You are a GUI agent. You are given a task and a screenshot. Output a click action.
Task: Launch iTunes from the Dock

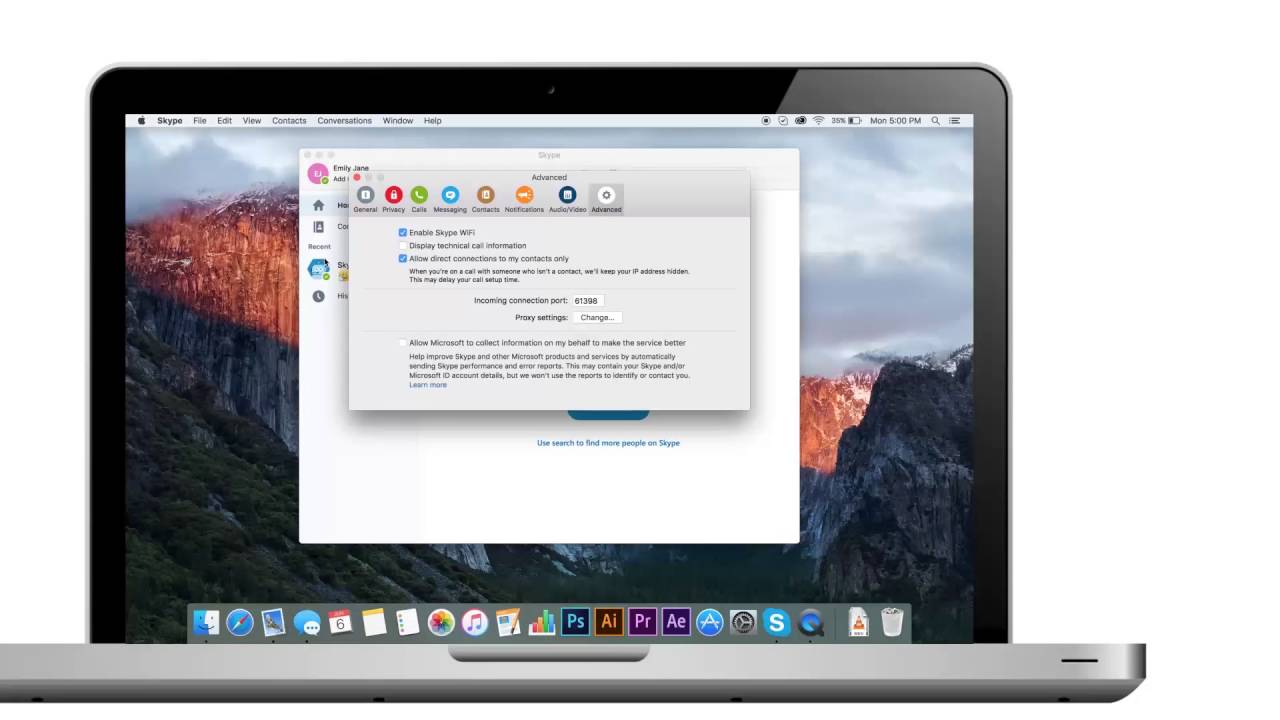click(x=474, y=622)
